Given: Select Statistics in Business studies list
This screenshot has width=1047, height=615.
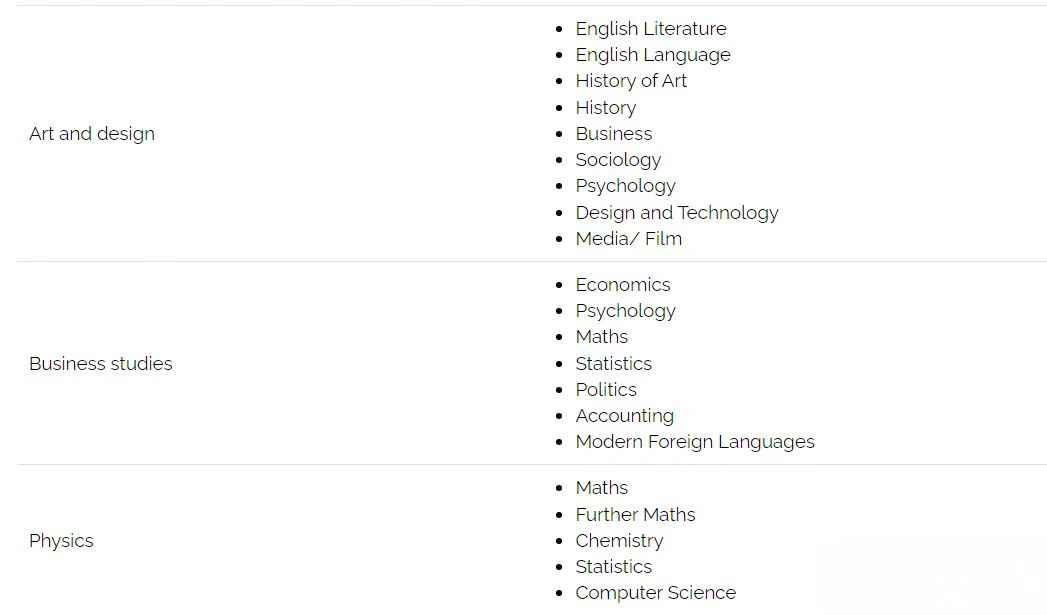Looking at the screenshot, I should [613, 363].
